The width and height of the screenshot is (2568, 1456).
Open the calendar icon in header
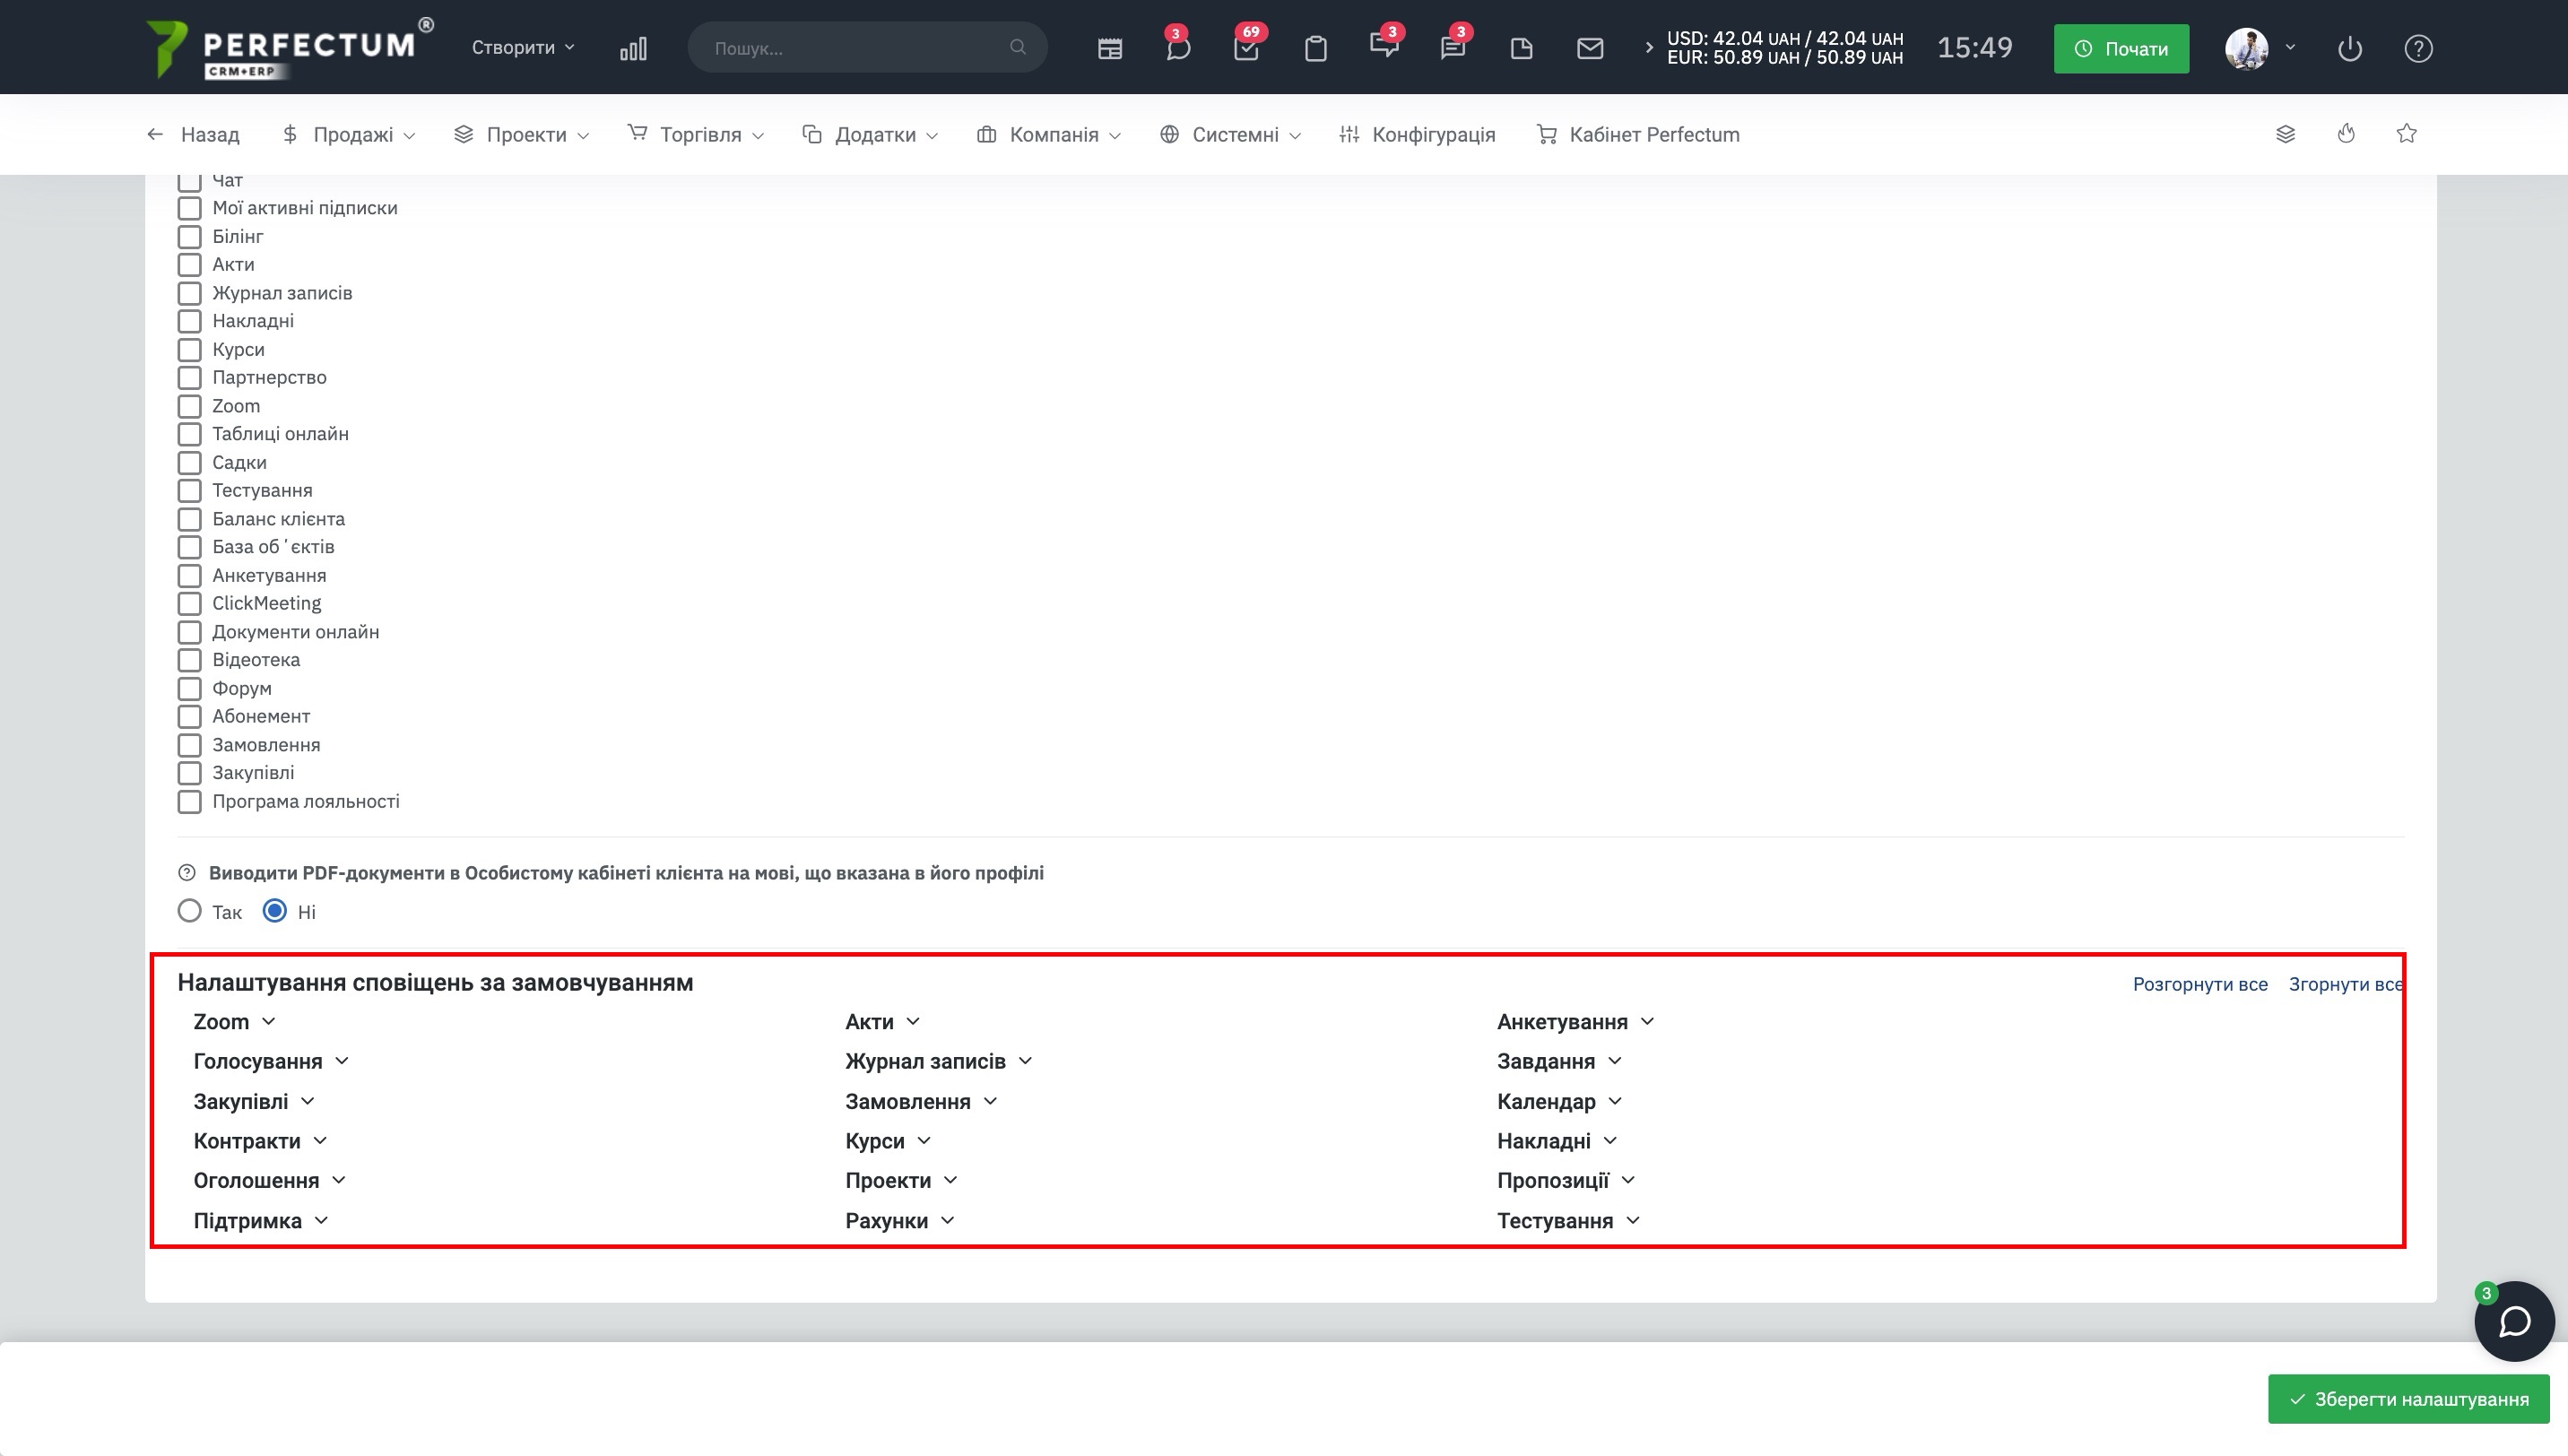pyautogui.click(x=1109, y=48)
